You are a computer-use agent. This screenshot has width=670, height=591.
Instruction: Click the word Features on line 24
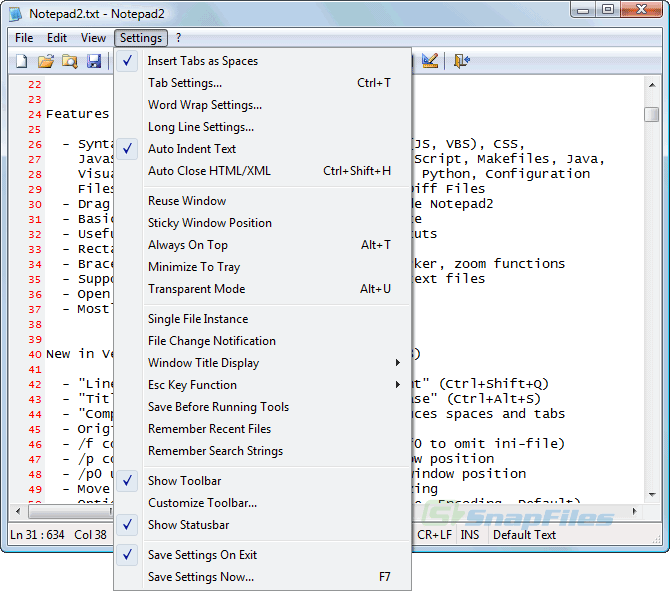77,114
